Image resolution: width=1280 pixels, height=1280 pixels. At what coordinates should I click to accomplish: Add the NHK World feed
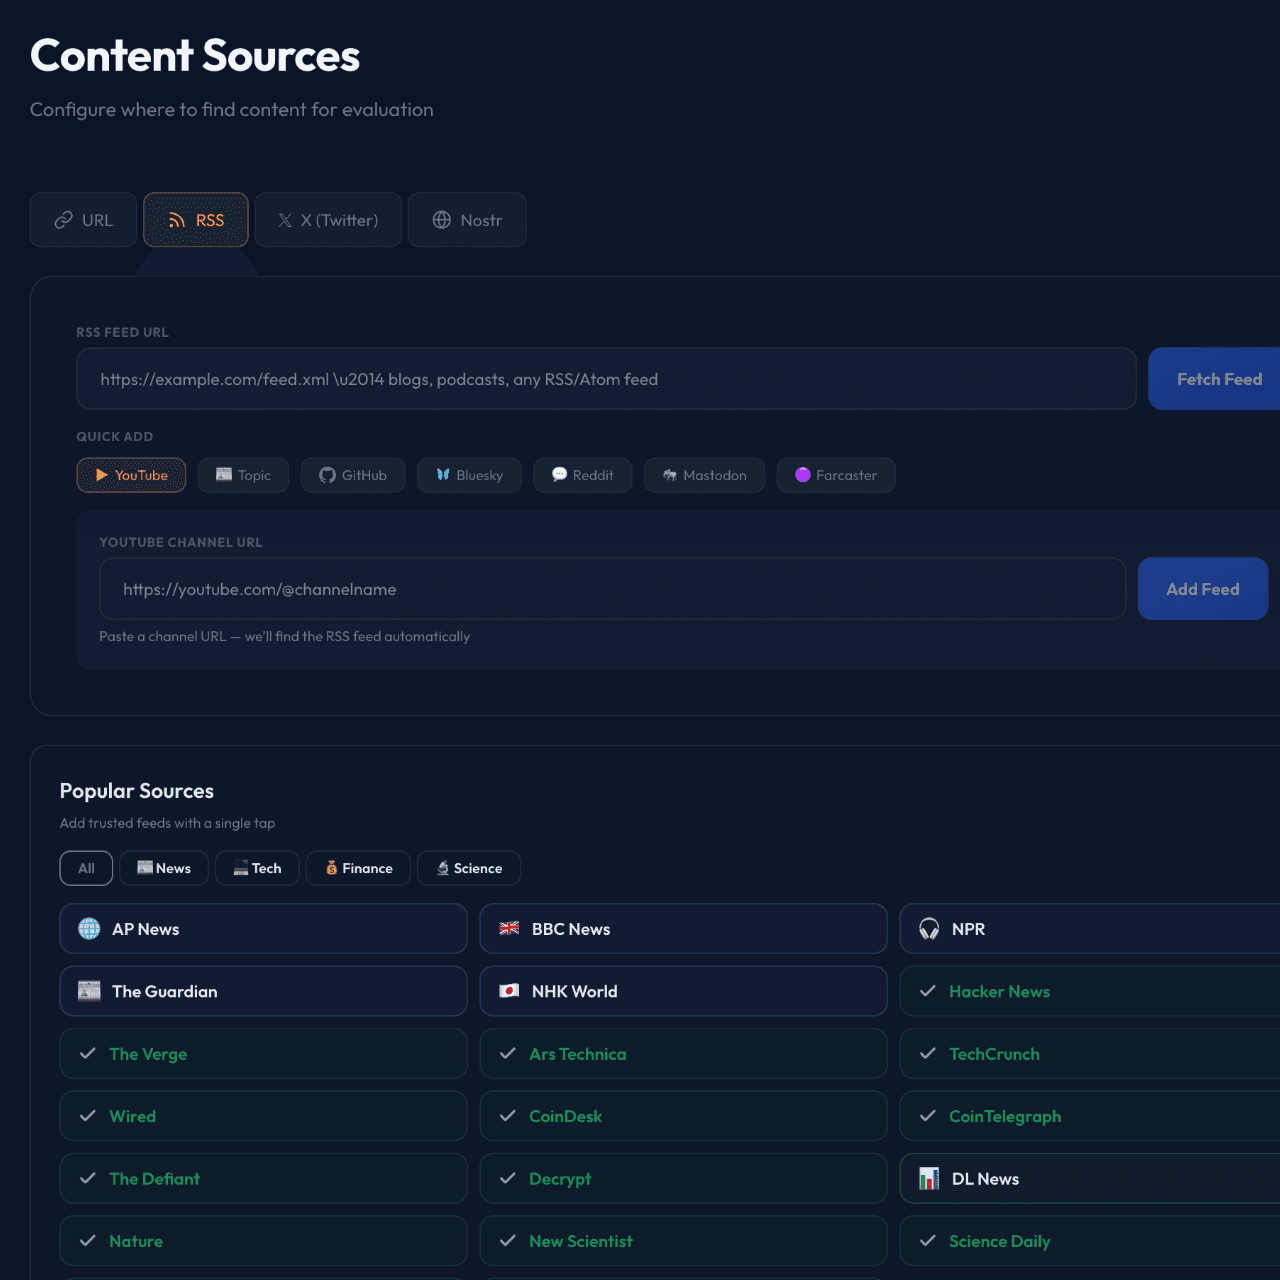point(683,991)
